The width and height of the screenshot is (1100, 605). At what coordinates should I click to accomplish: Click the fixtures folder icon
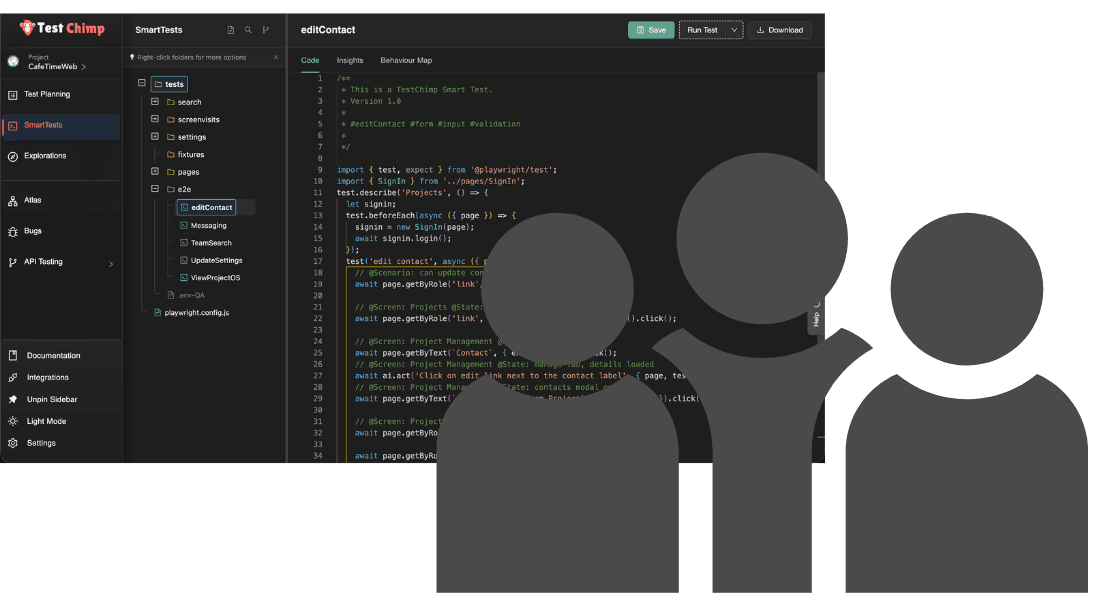(170, 154)
